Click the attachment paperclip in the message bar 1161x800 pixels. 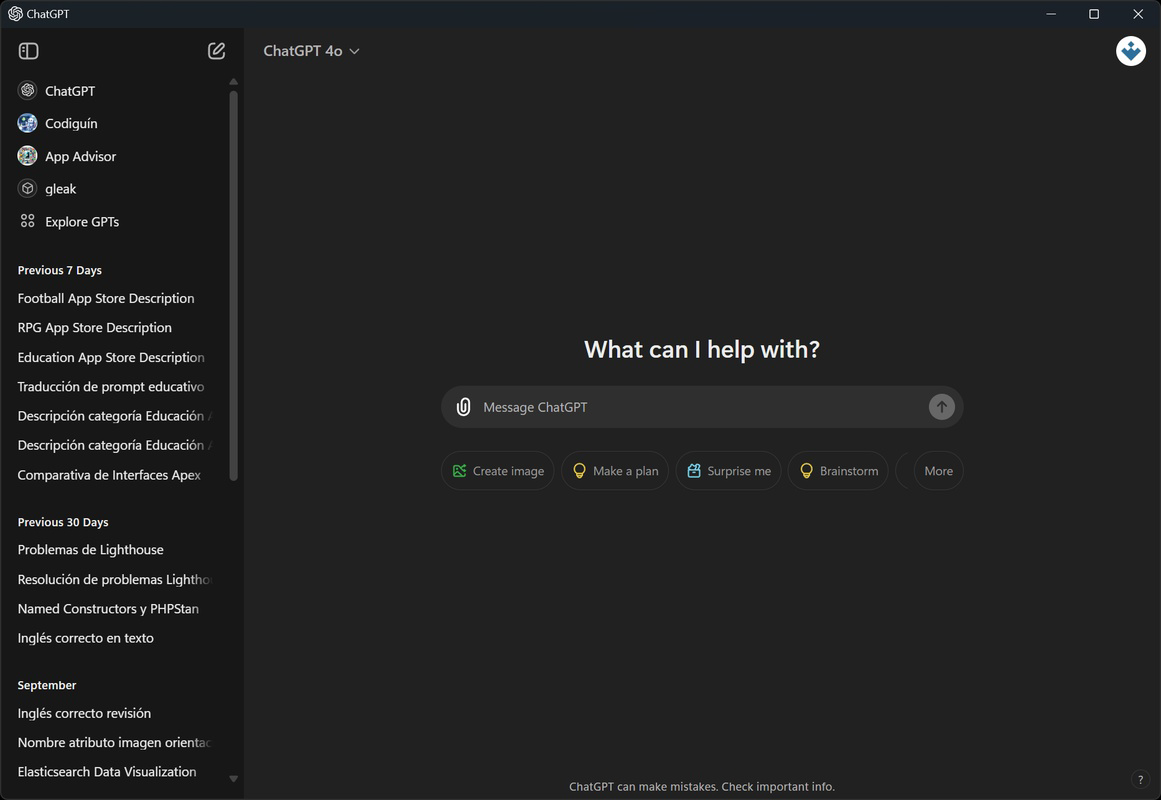pyautogui.click(x=463, y=407)
